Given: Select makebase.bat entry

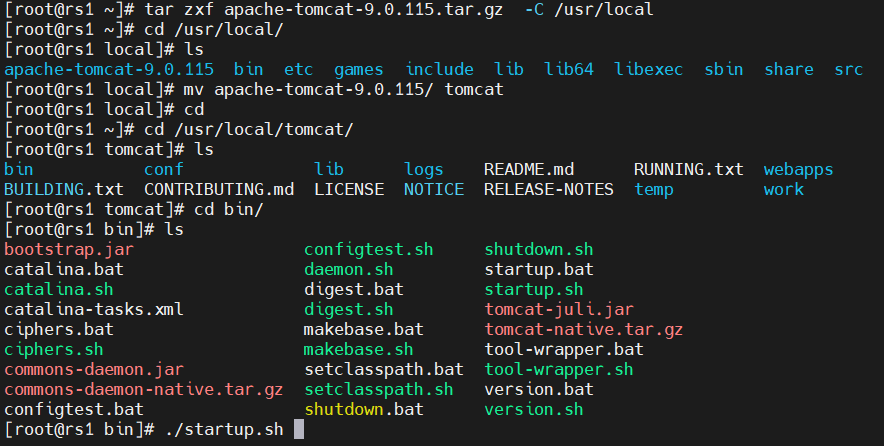Looking at the screenshot, I should 364,329.
